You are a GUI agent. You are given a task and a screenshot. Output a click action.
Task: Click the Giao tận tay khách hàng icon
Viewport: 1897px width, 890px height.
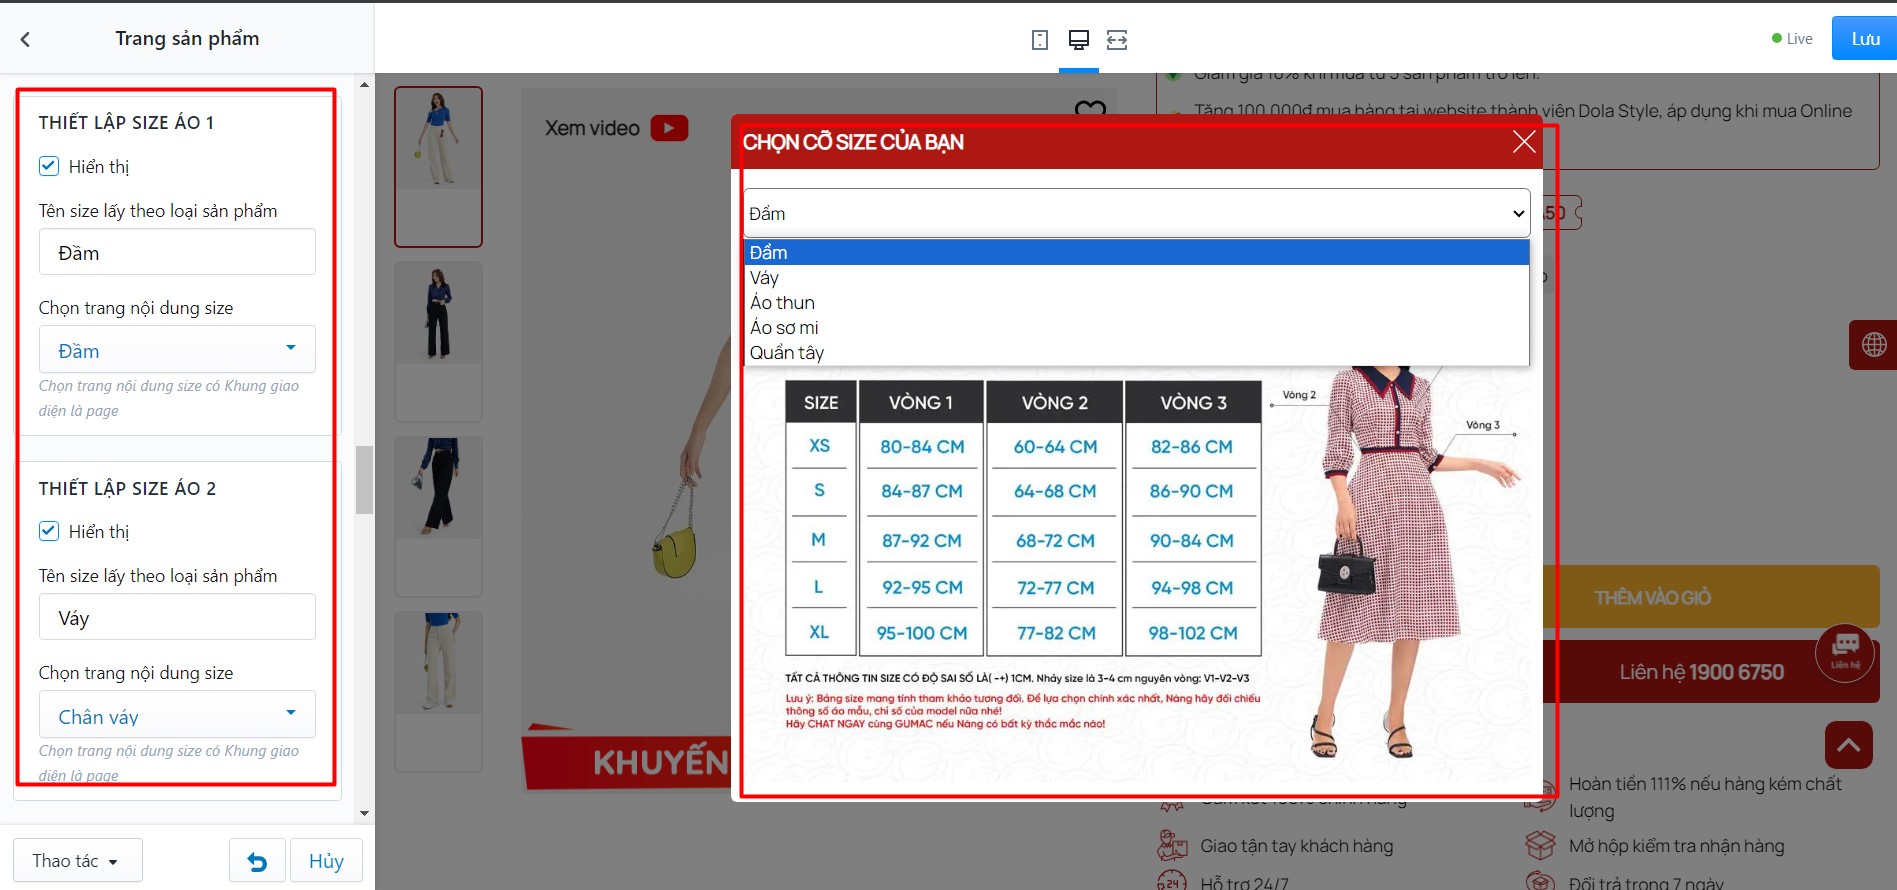(x=1172, y=846)
